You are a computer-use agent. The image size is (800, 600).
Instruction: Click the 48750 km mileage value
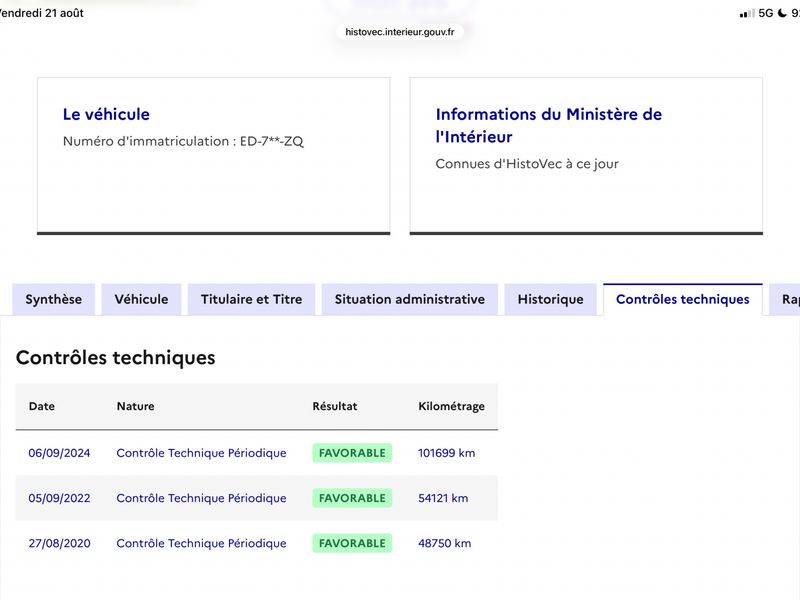coord(444,543)
